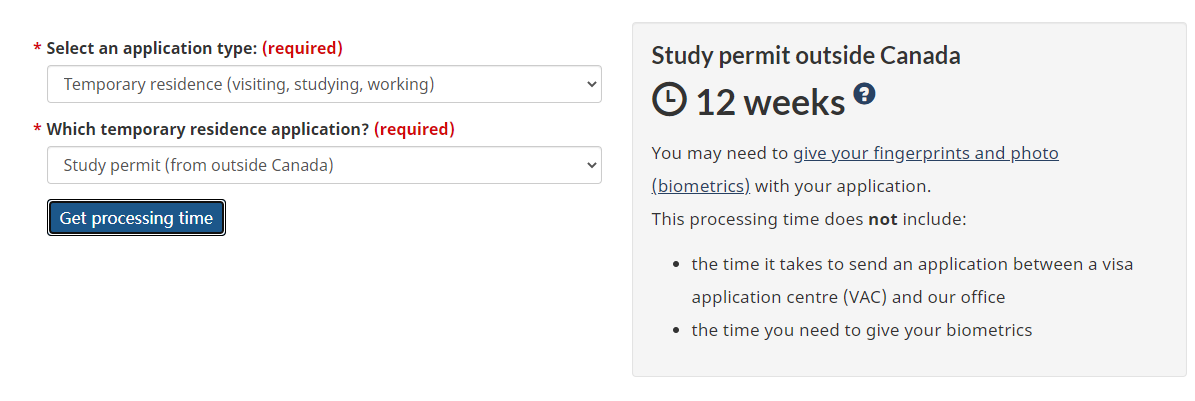The image size is (1195, 401).
Task: Click the "Study permit outside Canada" heading
Action: tap(805, 56)
